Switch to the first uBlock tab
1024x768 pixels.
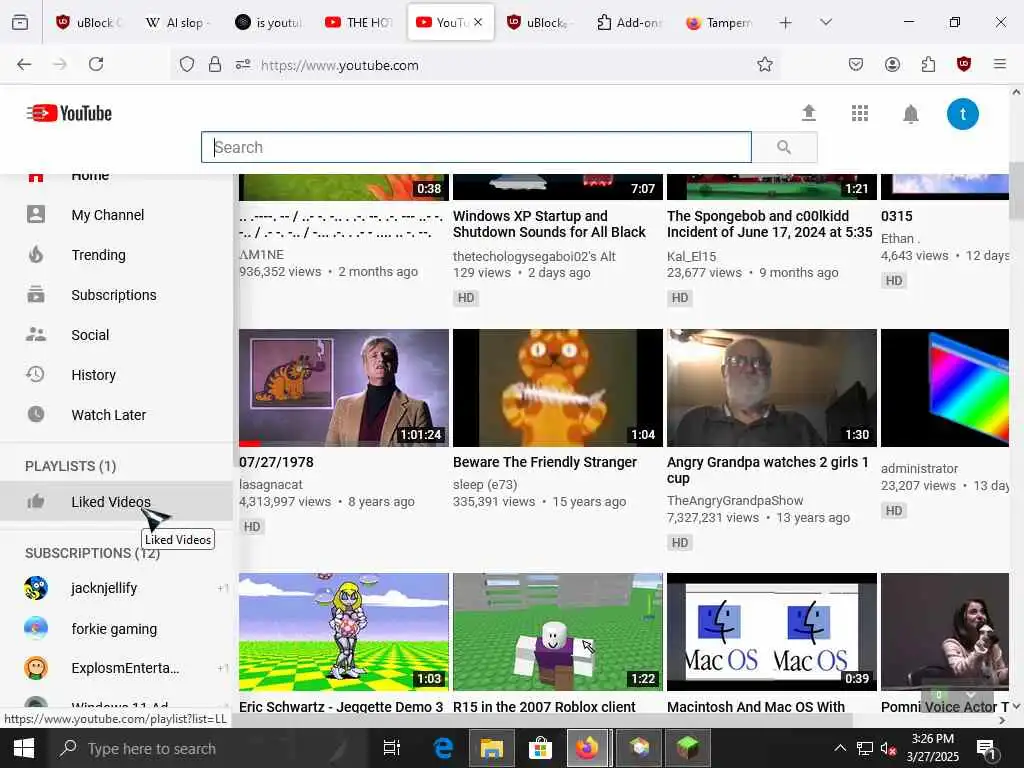tap(88, 22)
